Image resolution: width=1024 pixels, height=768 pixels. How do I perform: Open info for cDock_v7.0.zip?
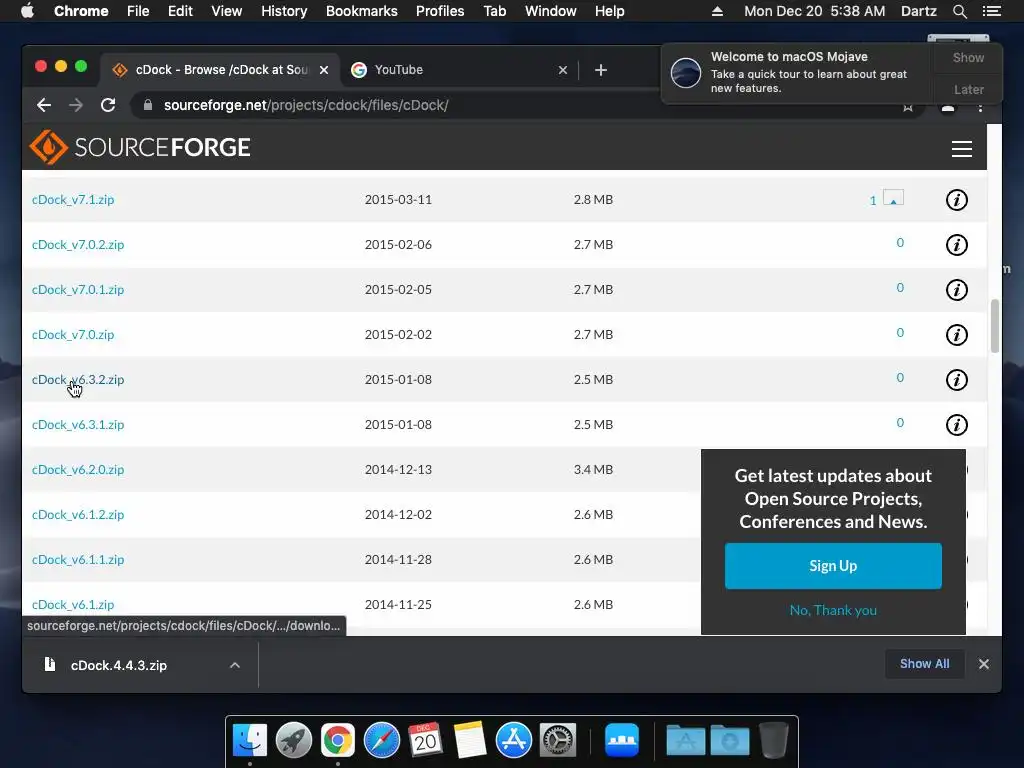click(x=957, y=335)
